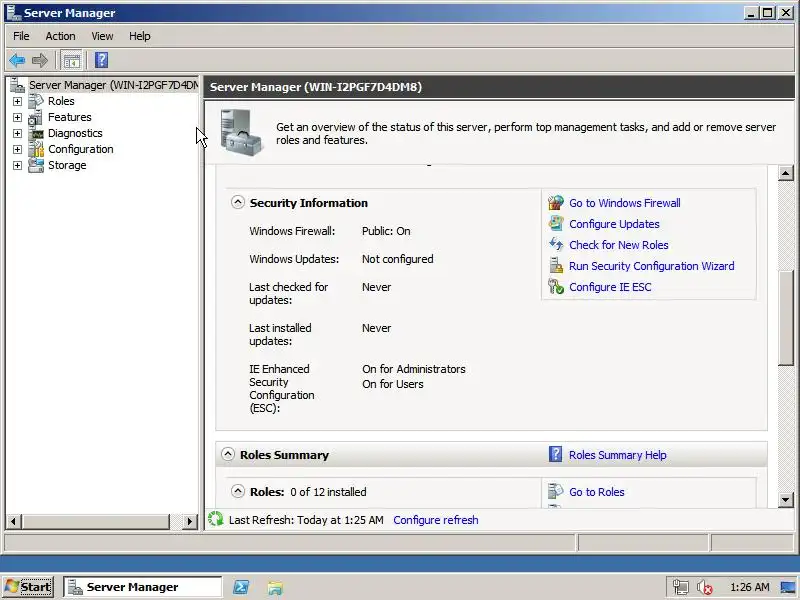Click the main pane vertical scrollbar thumb

(786, 317)
